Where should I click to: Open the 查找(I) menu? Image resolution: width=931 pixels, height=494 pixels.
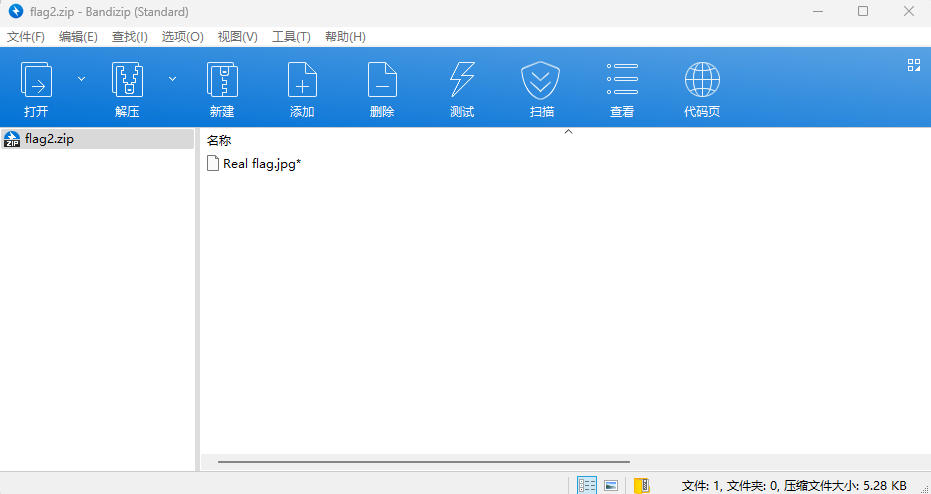tap(129, 37)
